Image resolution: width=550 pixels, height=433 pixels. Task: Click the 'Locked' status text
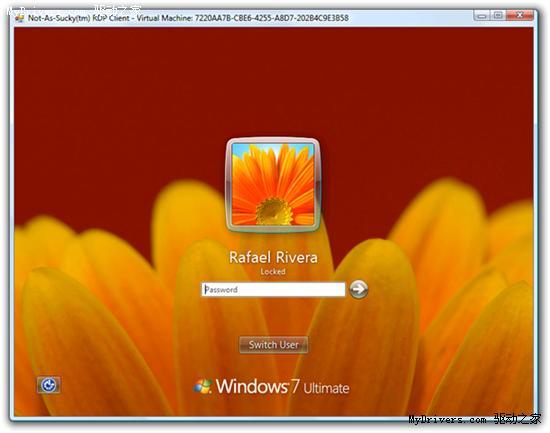273,271
